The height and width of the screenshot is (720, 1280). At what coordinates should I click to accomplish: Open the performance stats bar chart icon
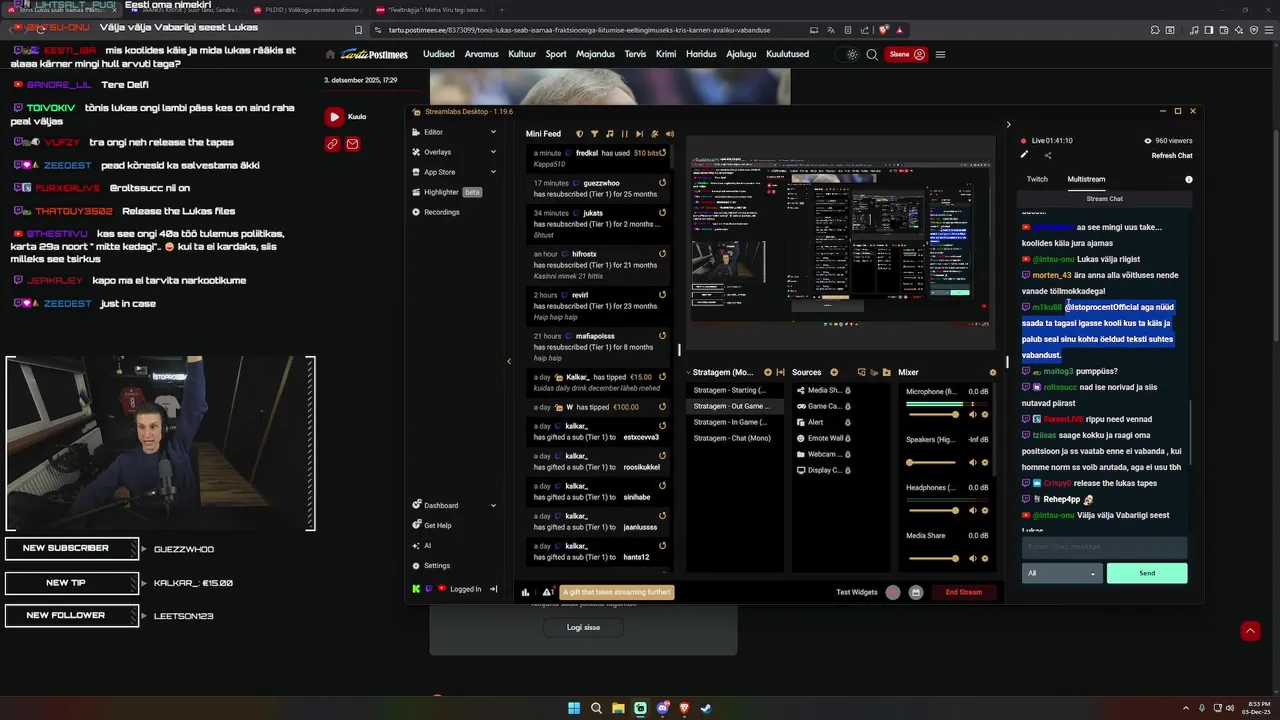(x=525, y=592)
